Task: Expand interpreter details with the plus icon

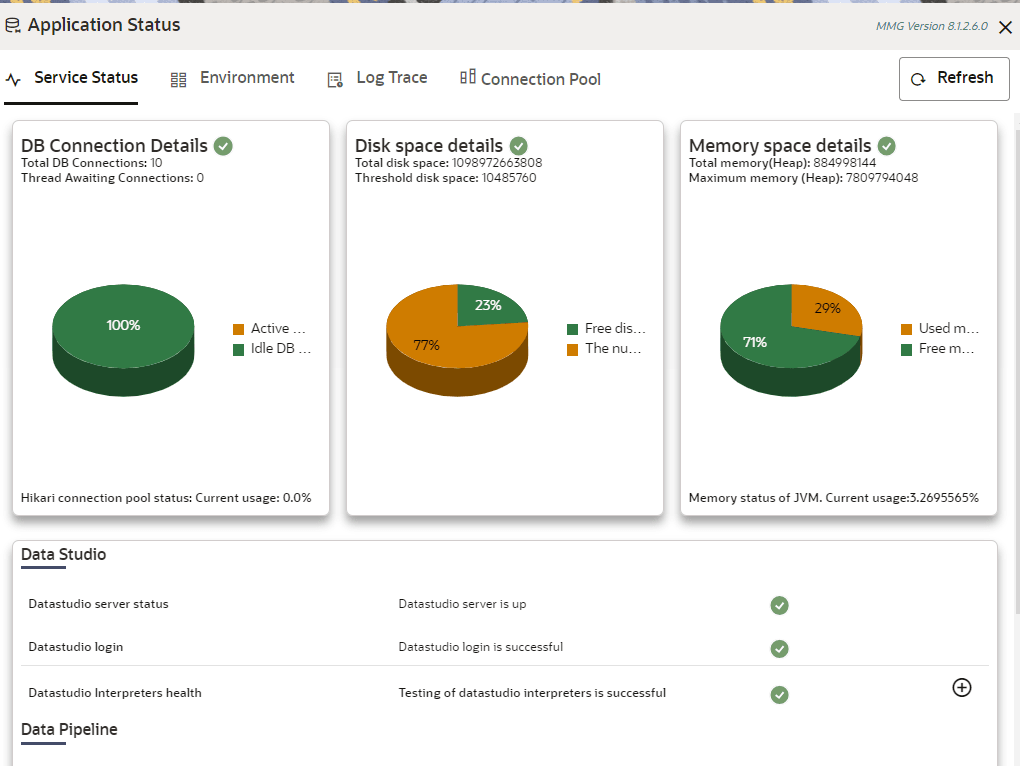Action: 961,687
